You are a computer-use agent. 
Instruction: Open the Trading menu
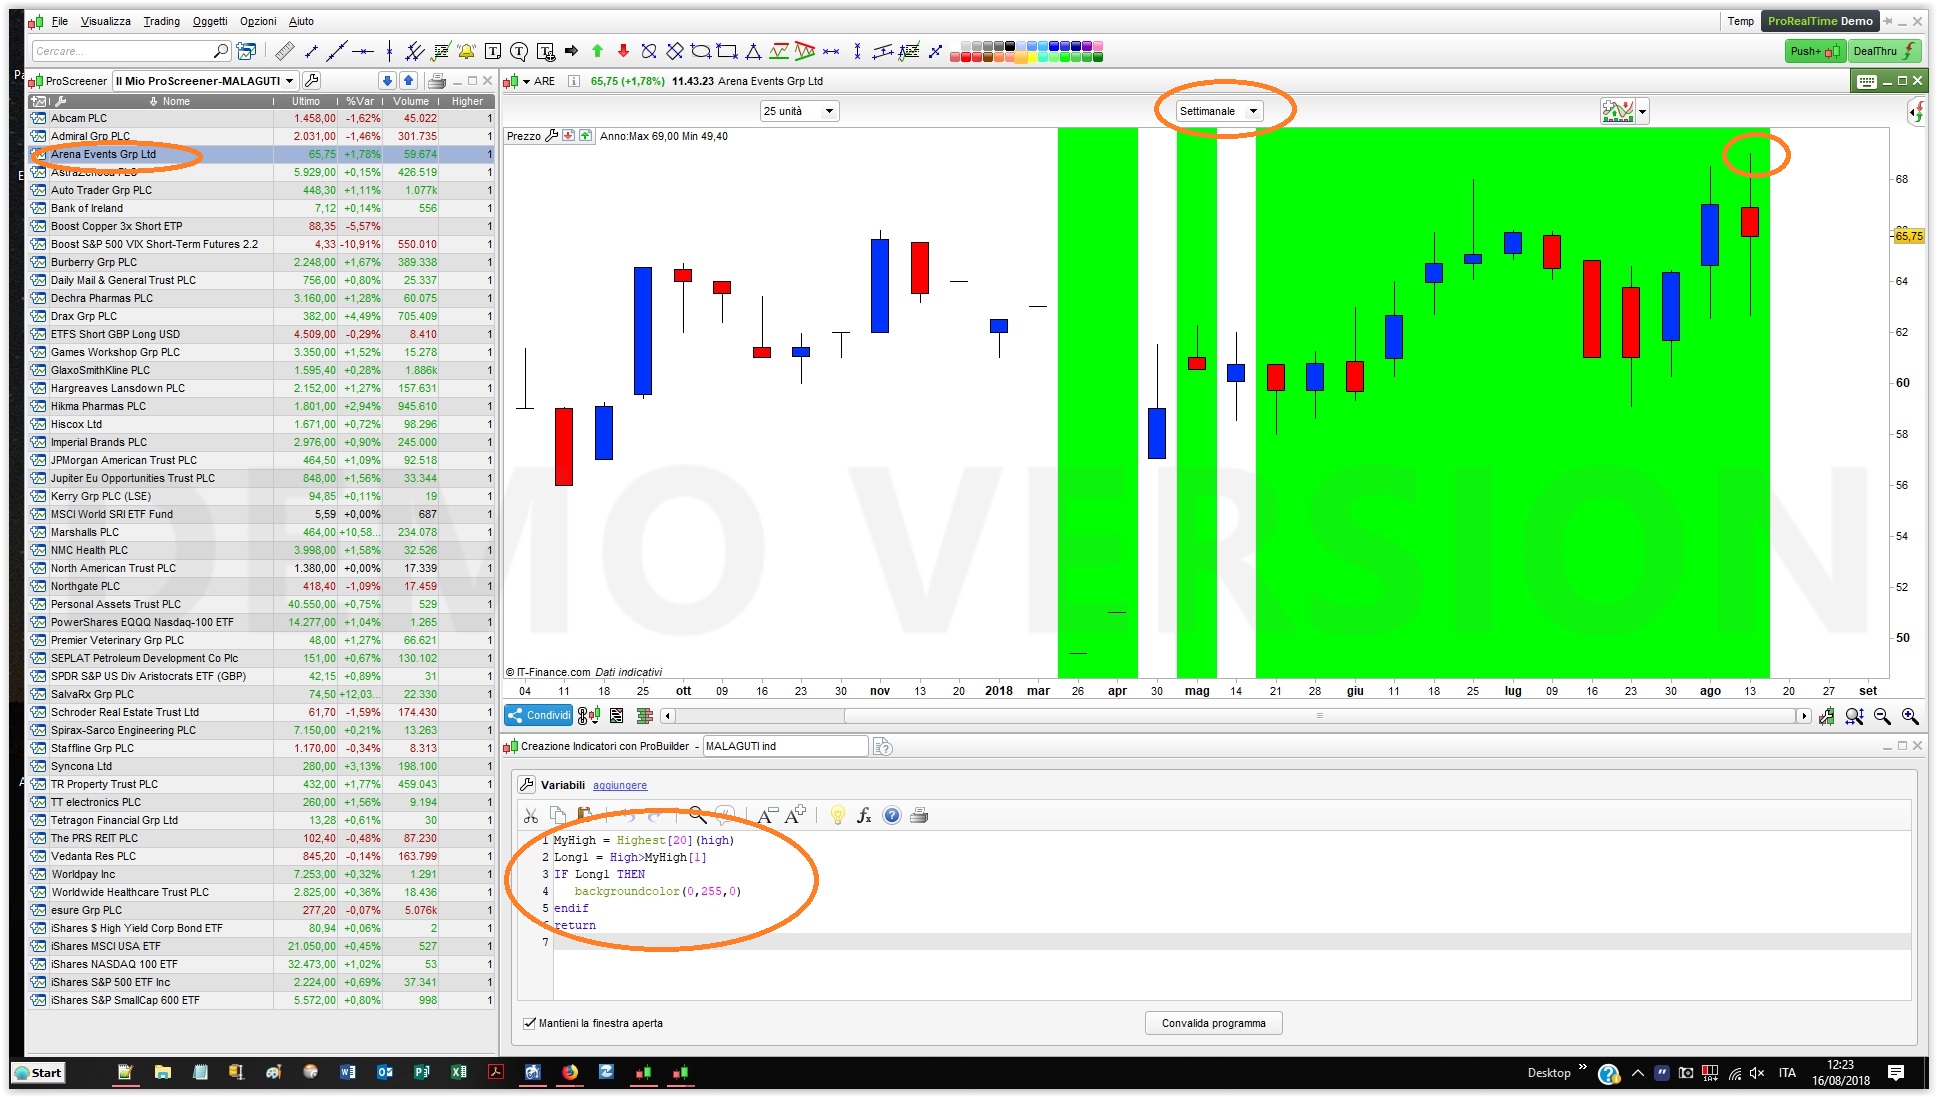point(161,21)
